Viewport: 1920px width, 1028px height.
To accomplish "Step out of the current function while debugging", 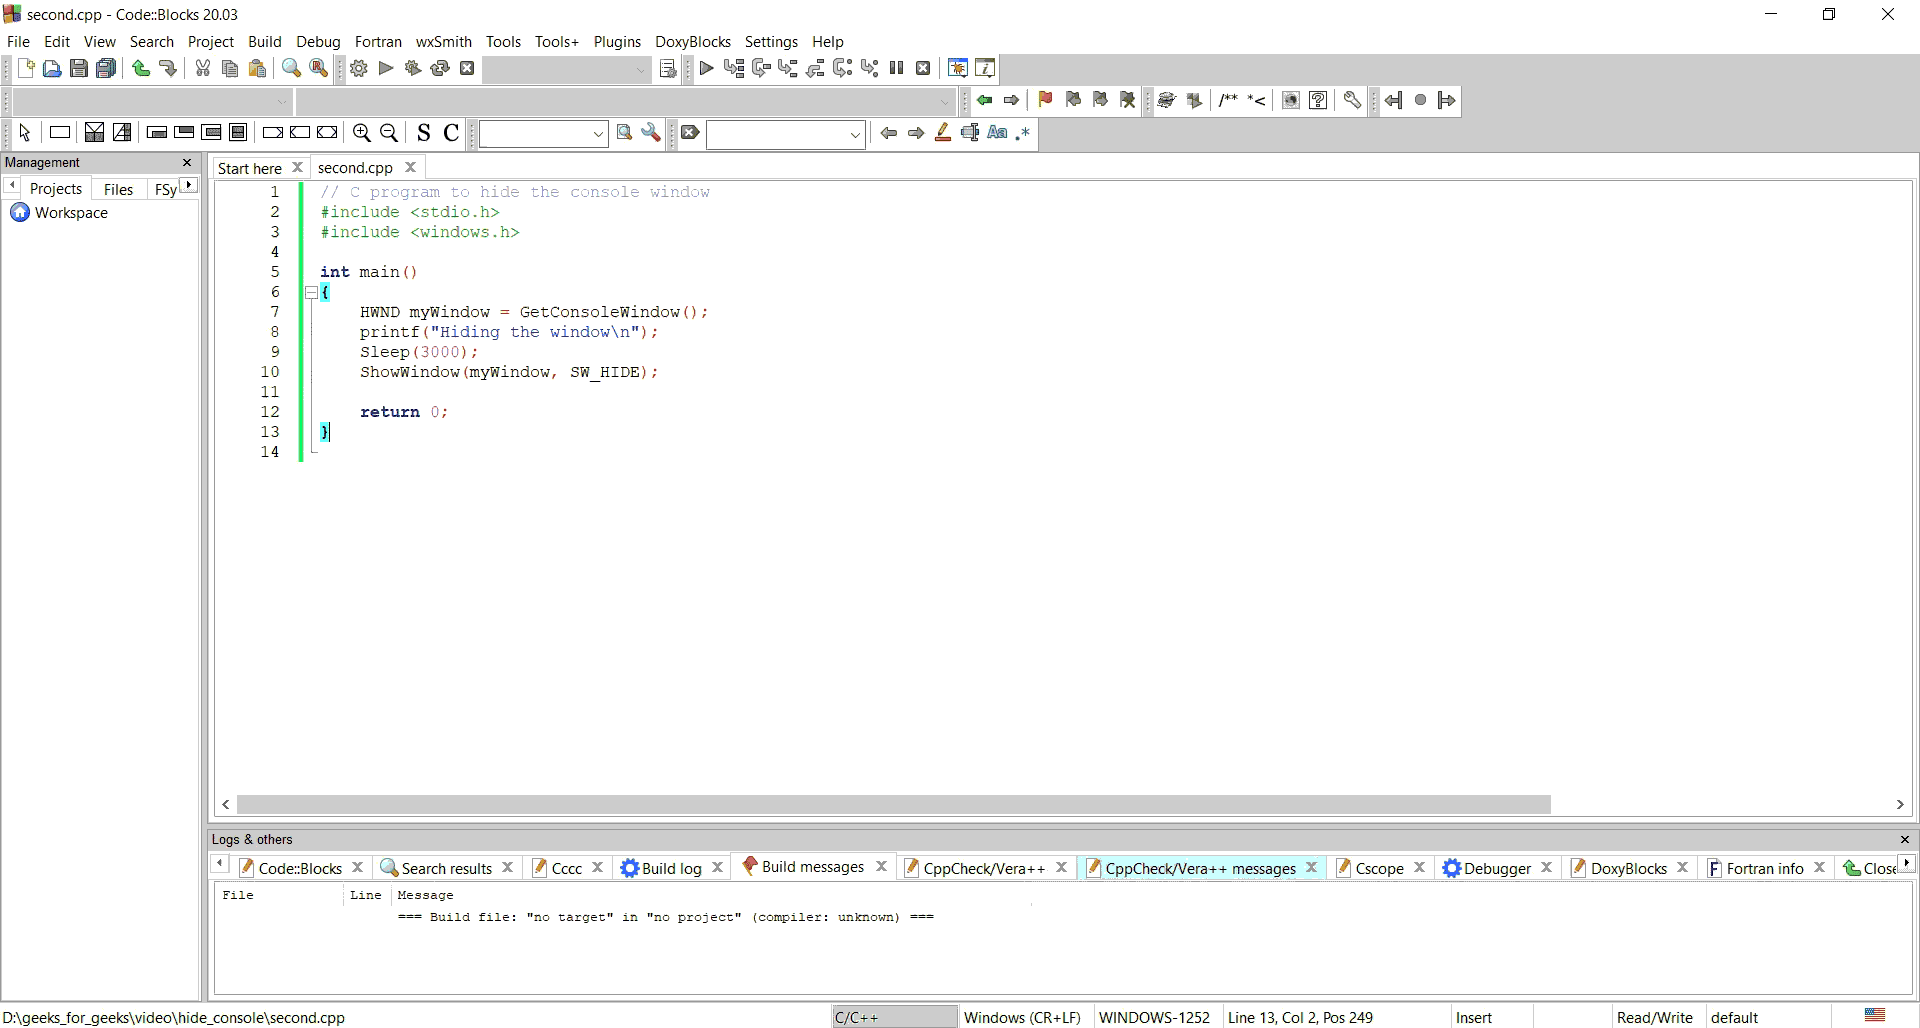I will [816, 68].
